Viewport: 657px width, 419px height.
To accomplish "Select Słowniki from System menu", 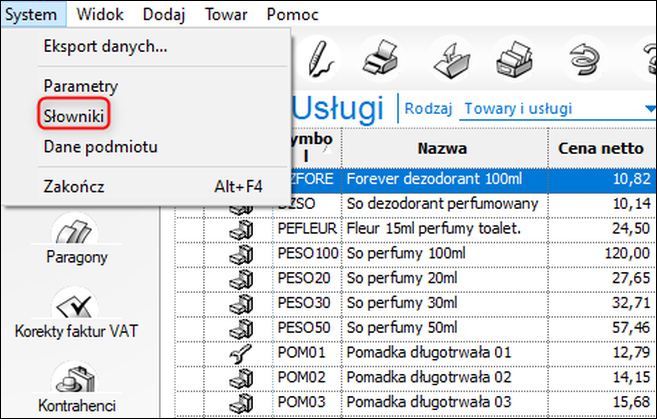I will (x=74, y=115).
